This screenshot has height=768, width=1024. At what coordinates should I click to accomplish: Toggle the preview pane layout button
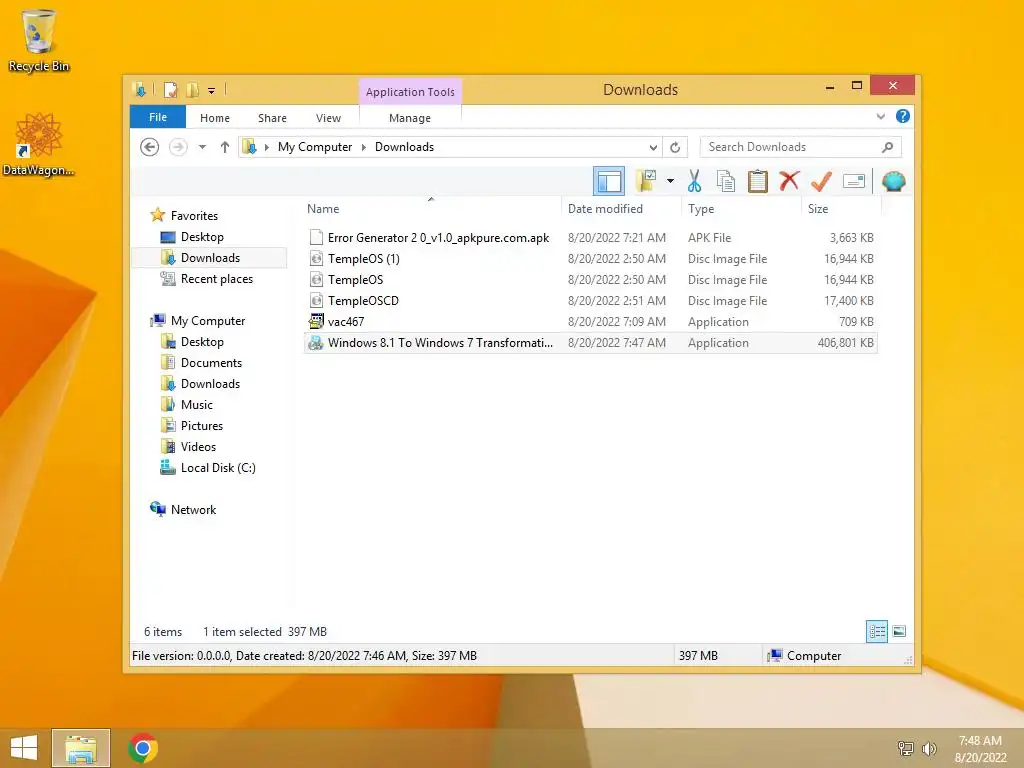coord(609,182)
